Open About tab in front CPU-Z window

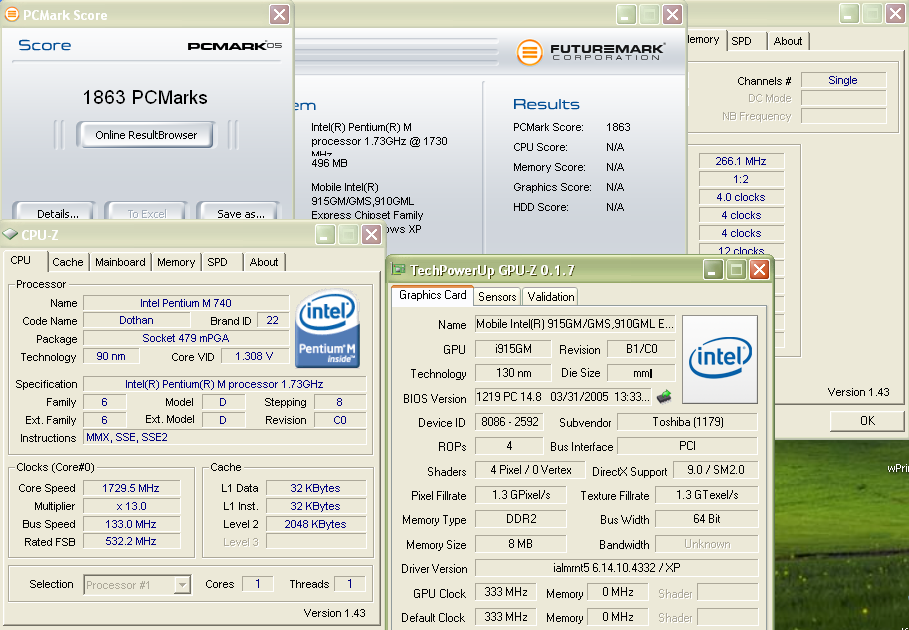[264, 262]
